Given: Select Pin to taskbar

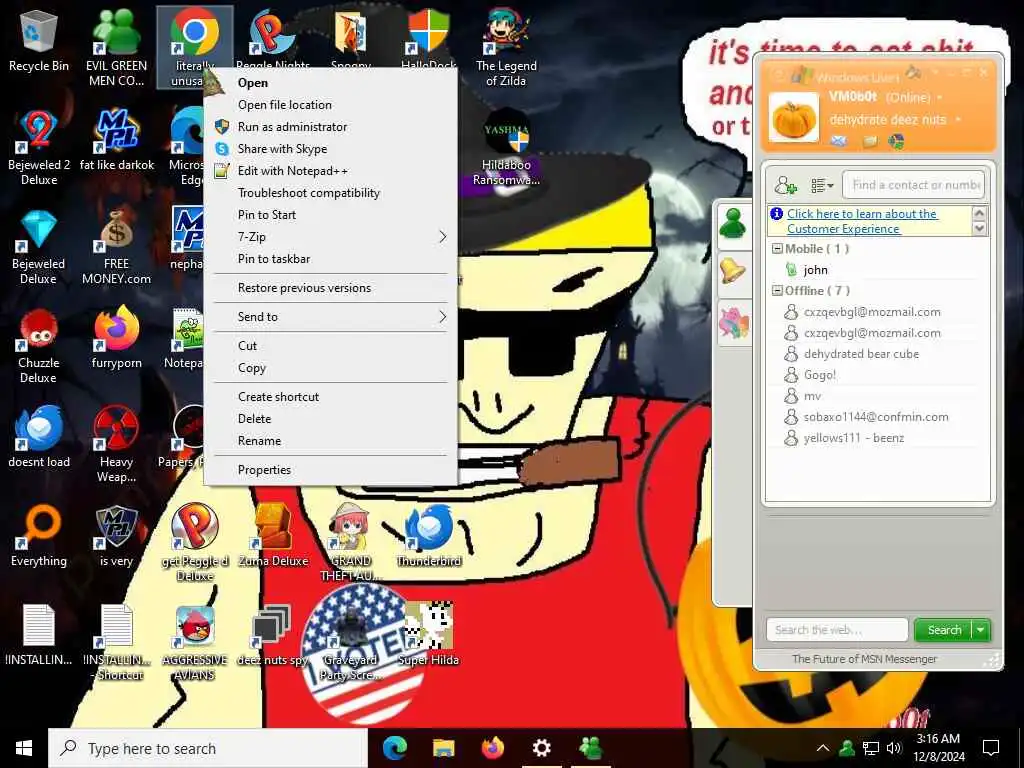Looking at the screenshot, I should [274, 259].
